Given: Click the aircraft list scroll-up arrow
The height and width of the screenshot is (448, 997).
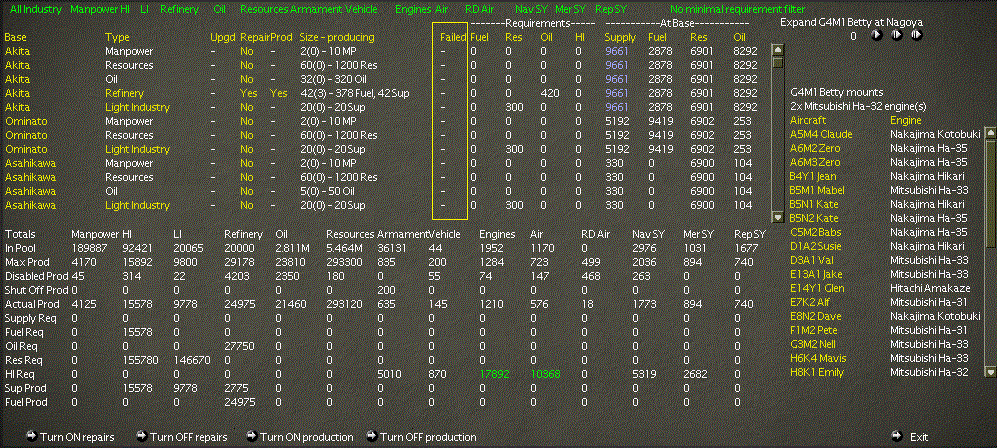Looking at the screenshot, I should pos(990,133).
